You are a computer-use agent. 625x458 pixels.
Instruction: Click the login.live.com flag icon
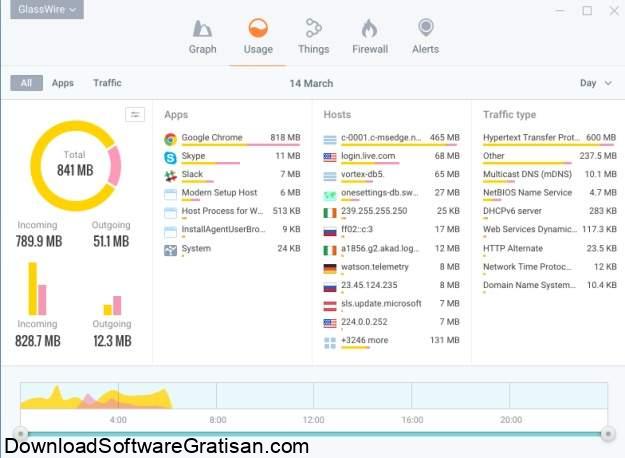330,157
